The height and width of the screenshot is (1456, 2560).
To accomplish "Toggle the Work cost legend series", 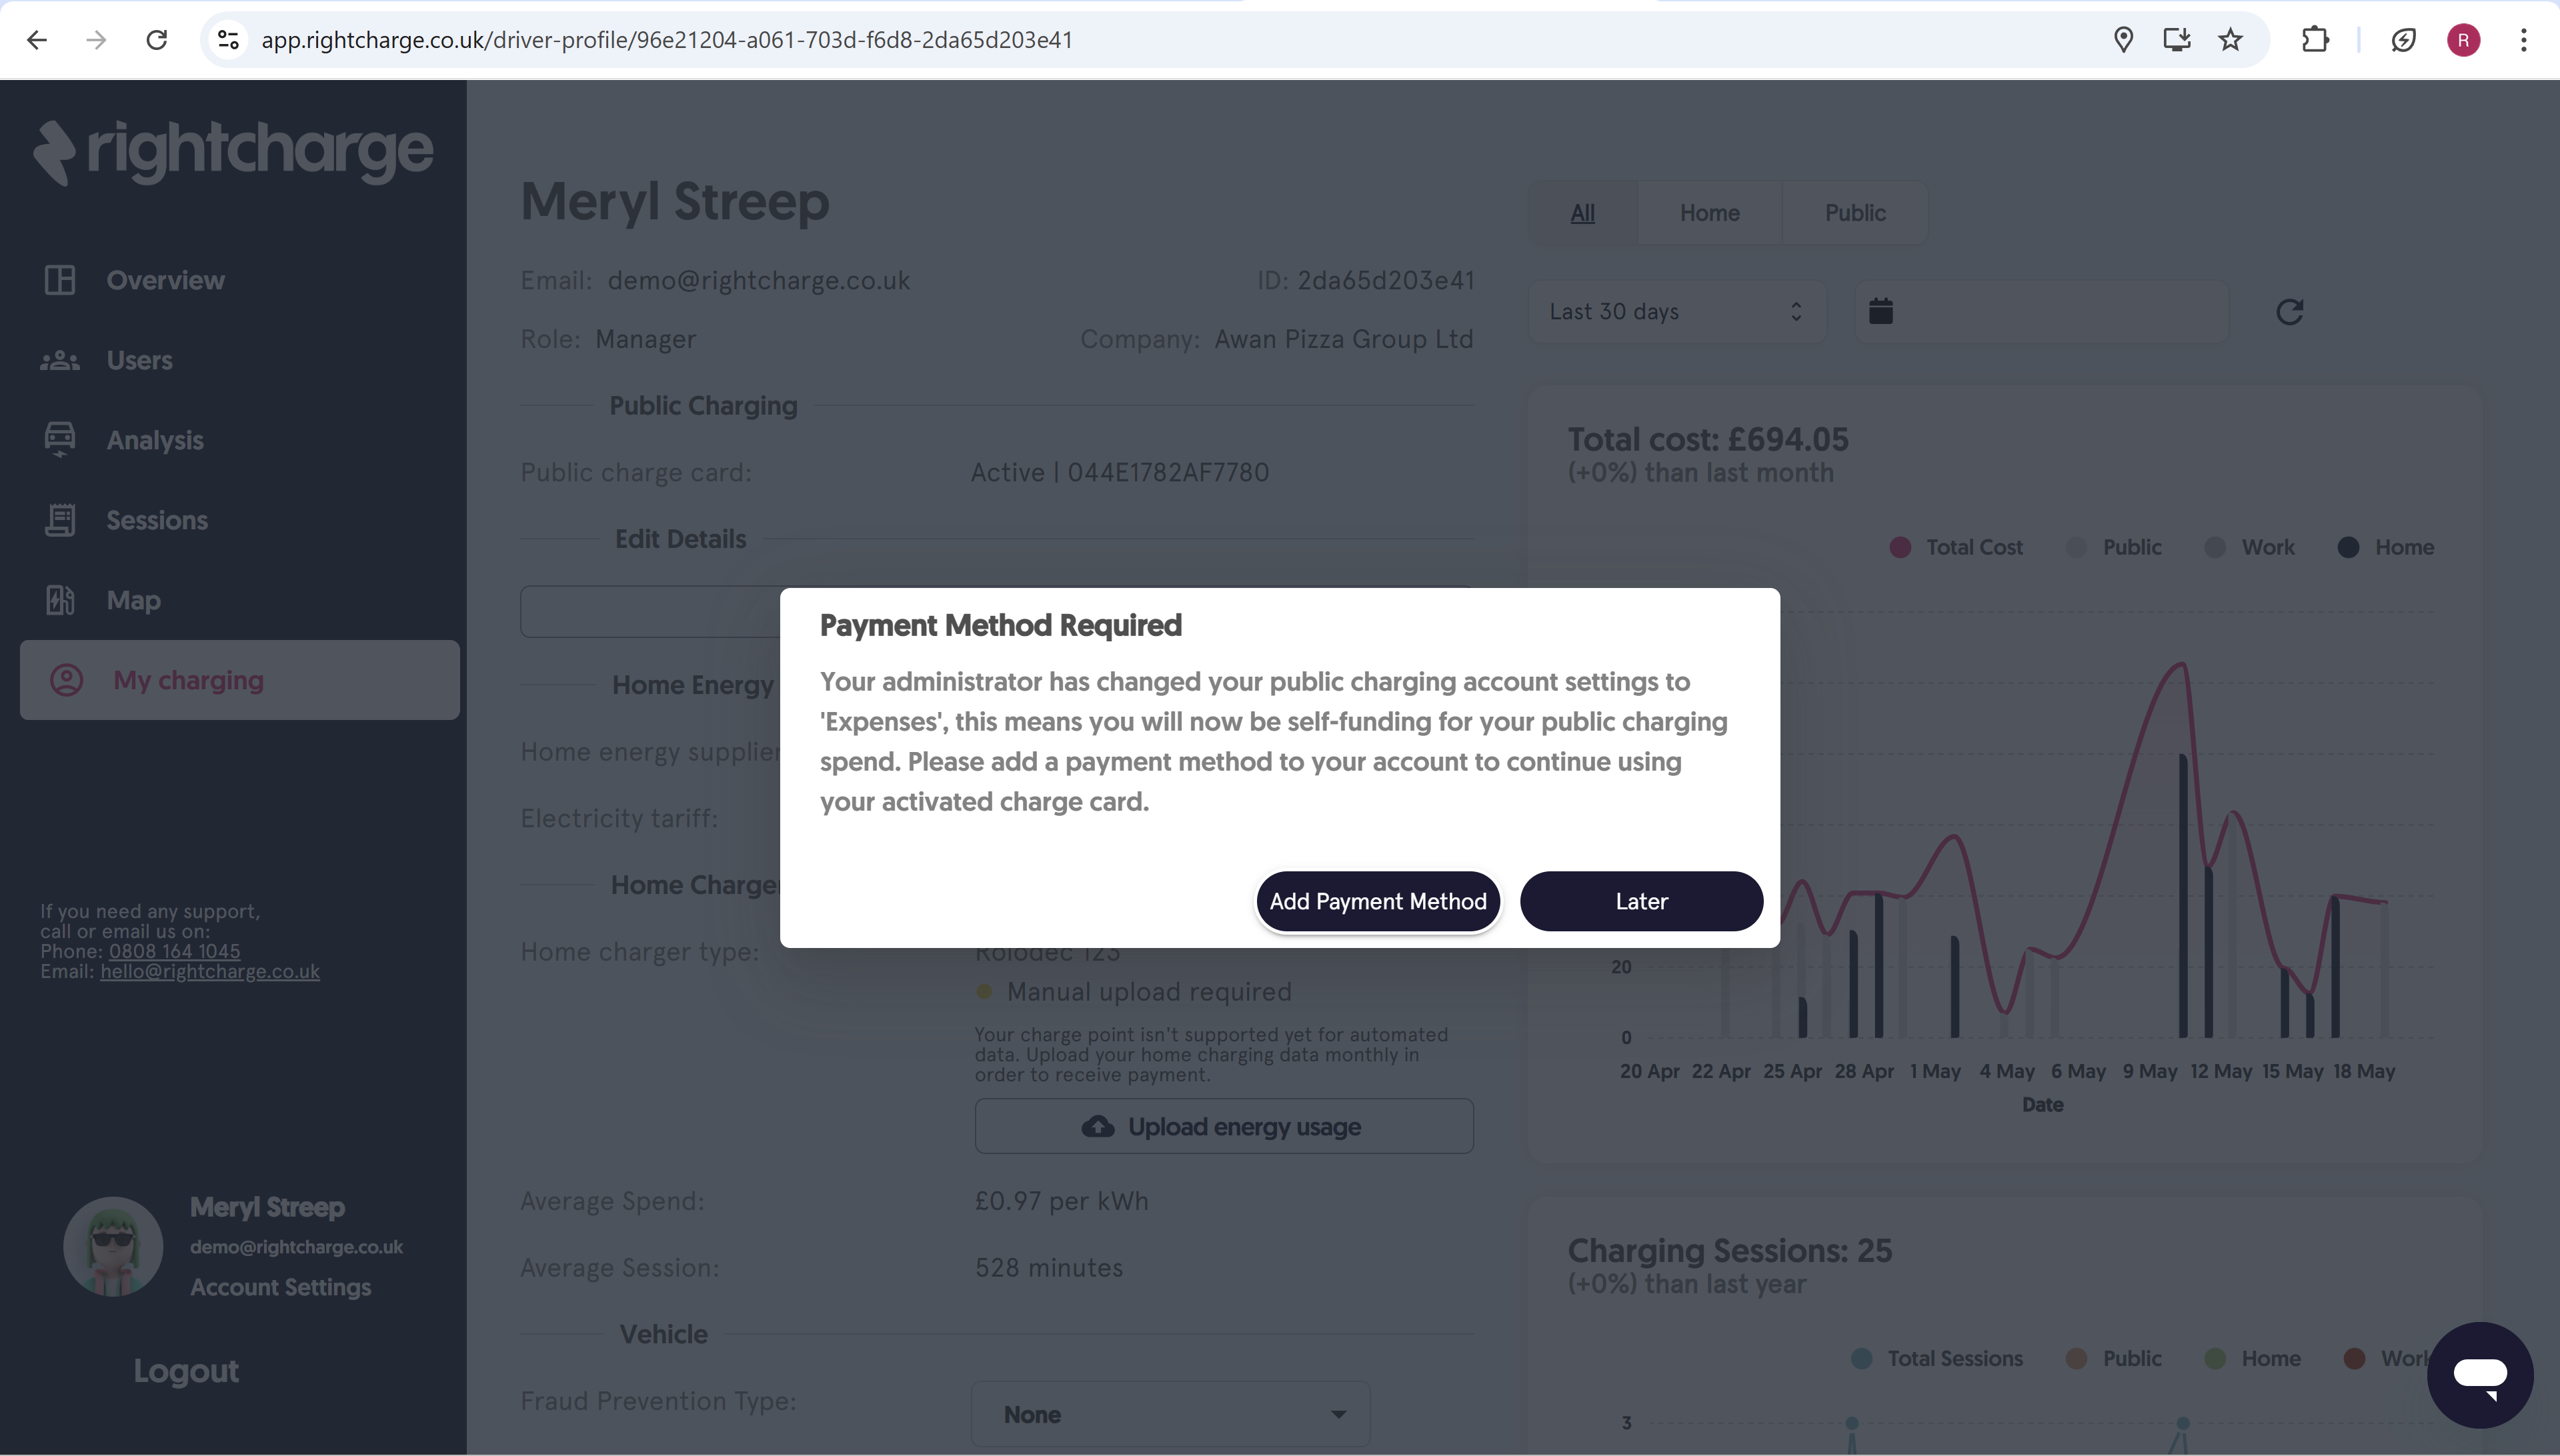I will pyautogui.click(x=2250, y=547).
